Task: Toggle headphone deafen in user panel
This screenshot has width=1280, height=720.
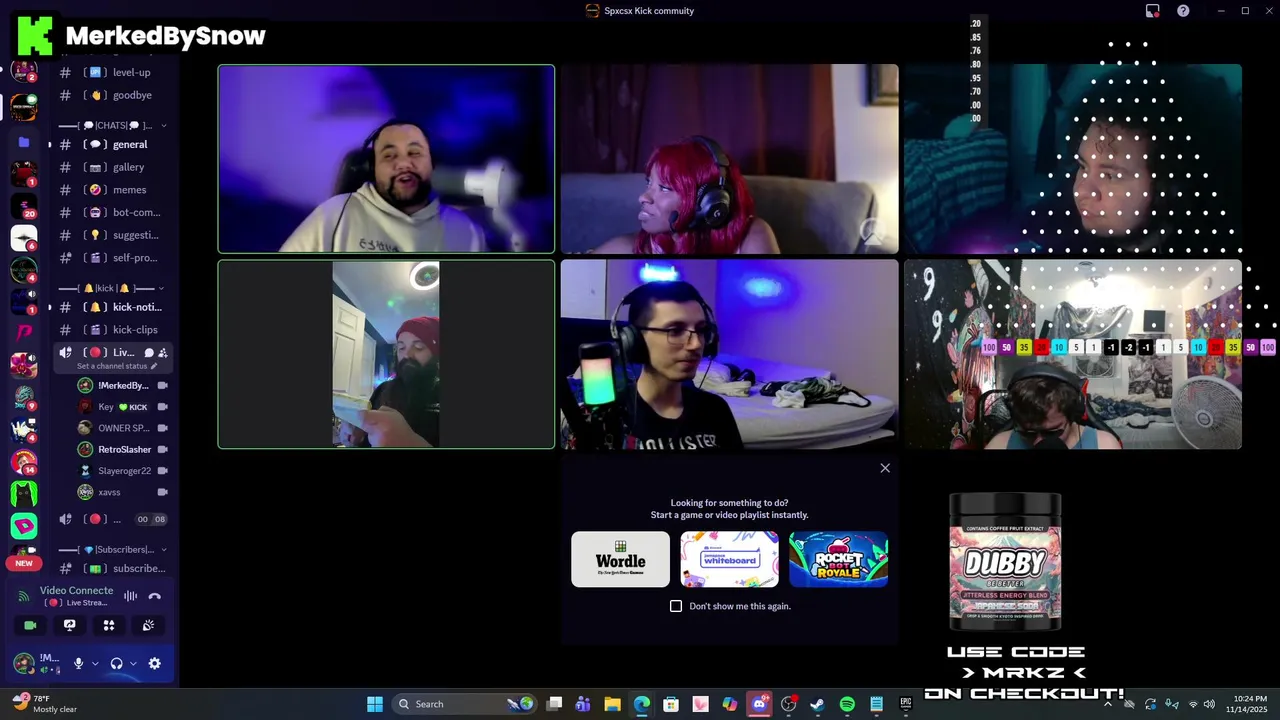Action: pyautogui.click(x=116, y=663)
